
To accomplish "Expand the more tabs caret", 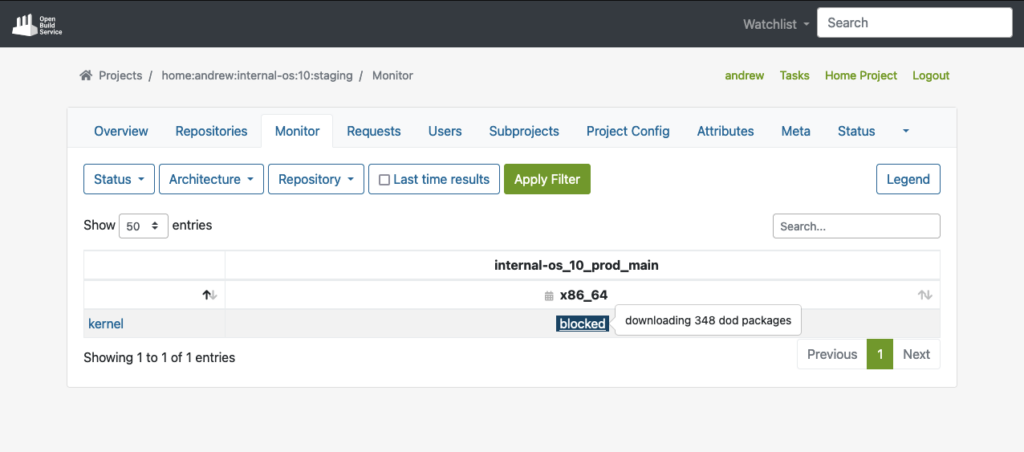I will (x=906, y=131).
